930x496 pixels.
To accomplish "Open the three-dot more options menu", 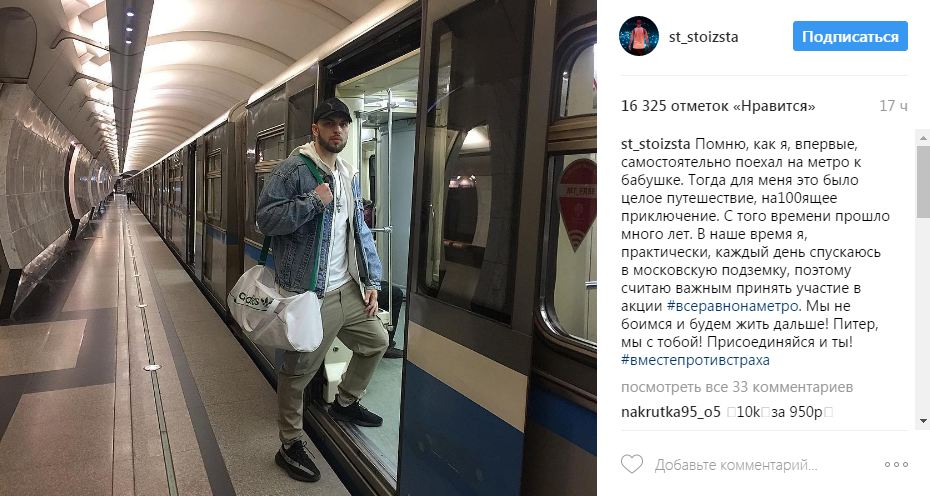I will click(x=896, y=465).
